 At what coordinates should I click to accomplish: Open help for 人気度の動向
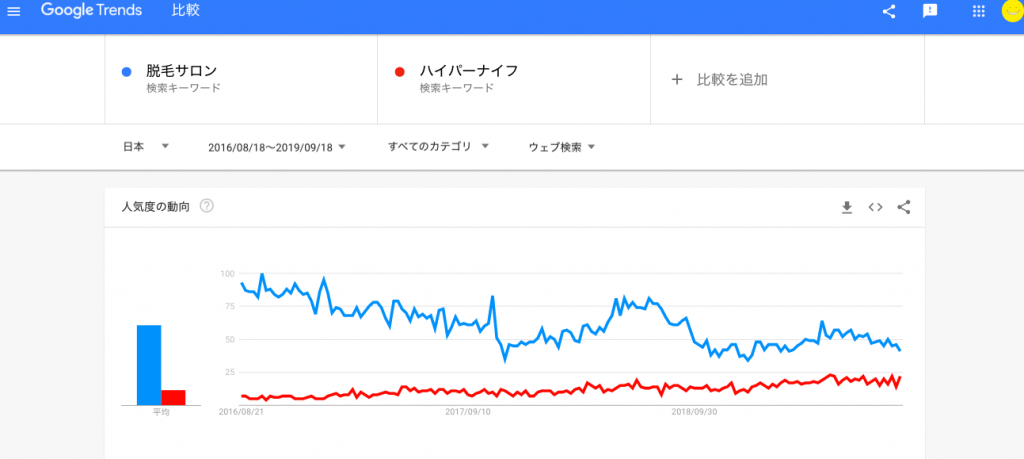[206, 206]
